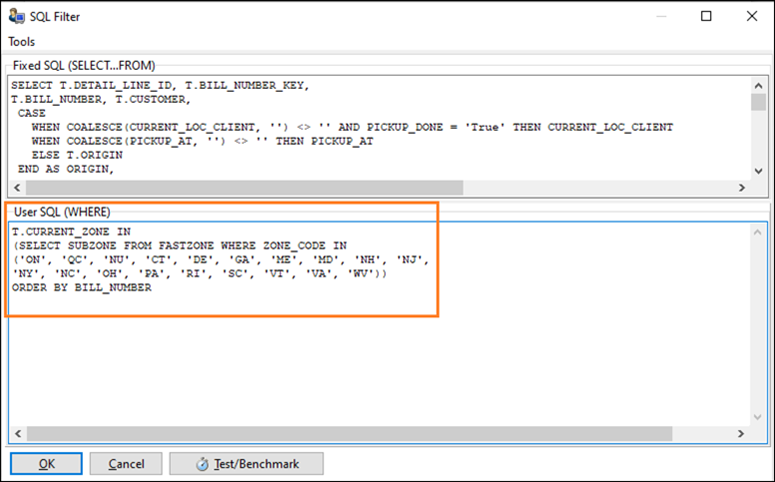Click the User SQL scroll-up arrow
The height and width of the screenshot is (482, 775).
(757, 232)
